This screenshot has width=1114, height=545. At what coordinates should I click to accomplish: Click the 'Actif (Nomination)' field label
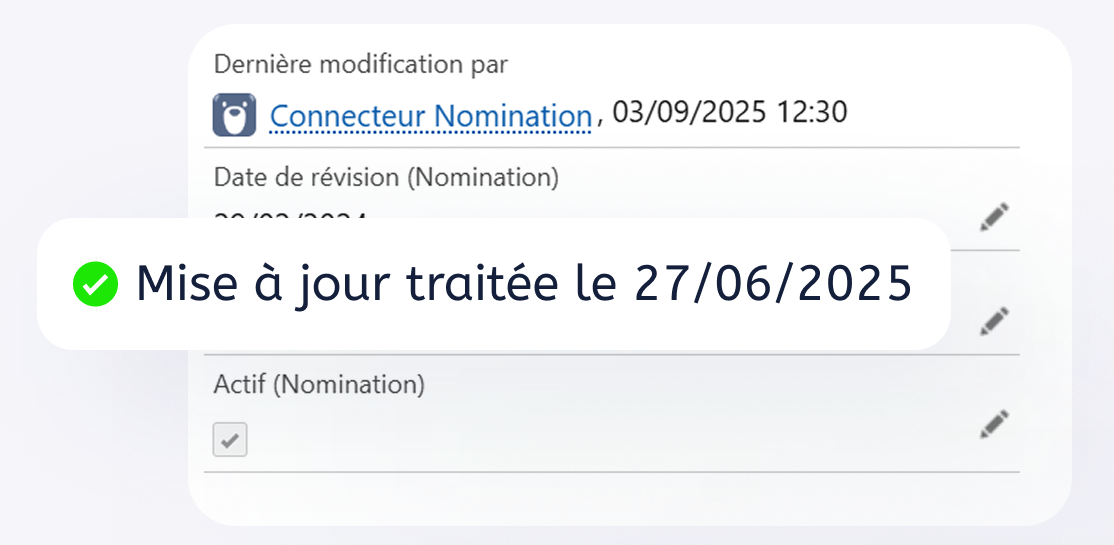pyautogui.click(x=319, y=384)
